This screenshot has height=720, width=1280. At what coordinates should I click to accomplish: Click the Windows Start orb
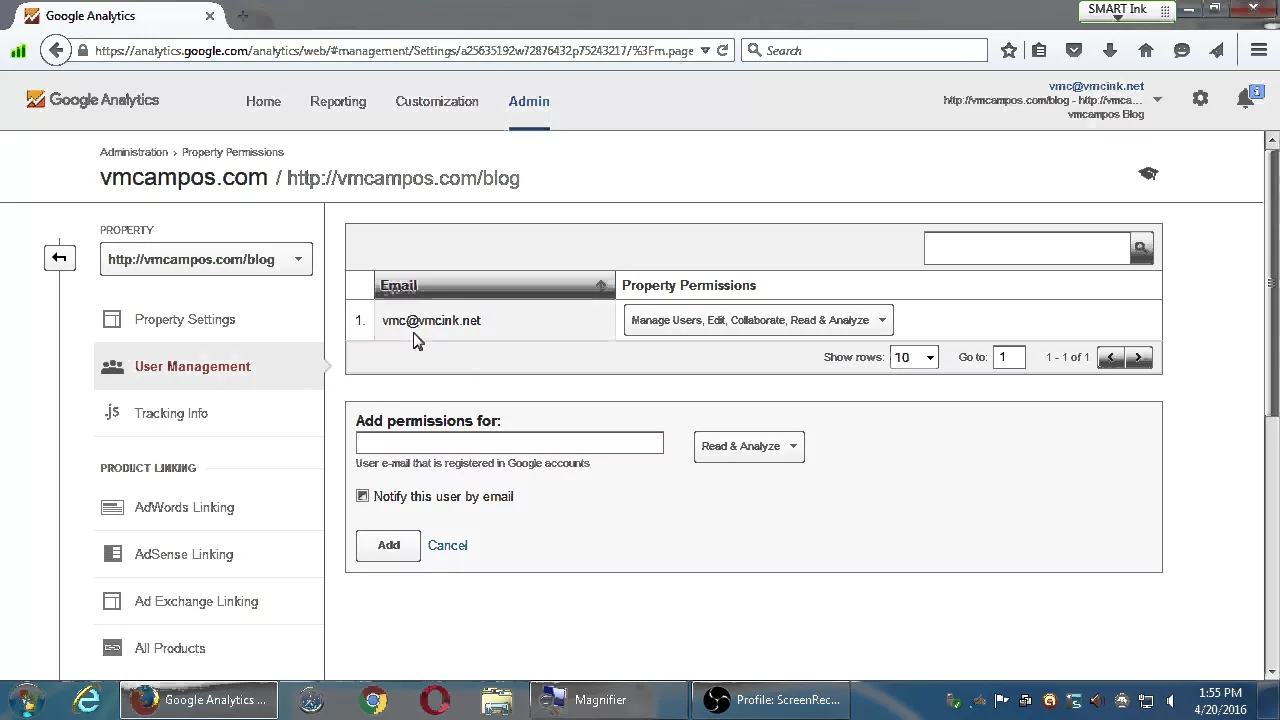click(x=26, y=699)
